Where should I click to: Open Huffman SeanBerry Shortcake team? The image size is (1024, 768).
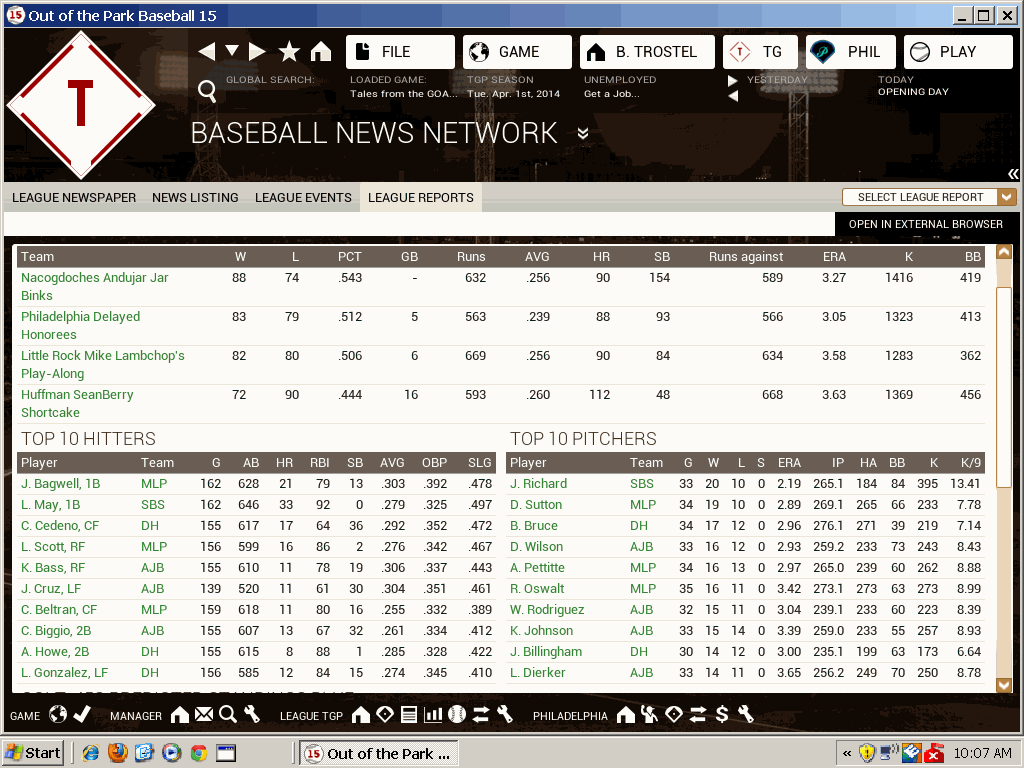[77, 404]
